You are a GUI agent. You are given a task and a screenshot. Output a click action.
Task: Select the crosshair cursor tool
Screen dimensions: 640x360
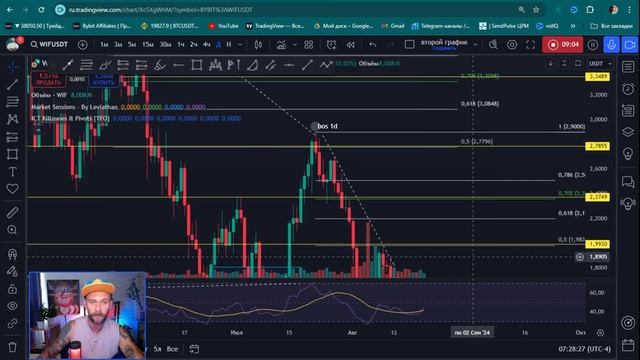click(12, 66)
